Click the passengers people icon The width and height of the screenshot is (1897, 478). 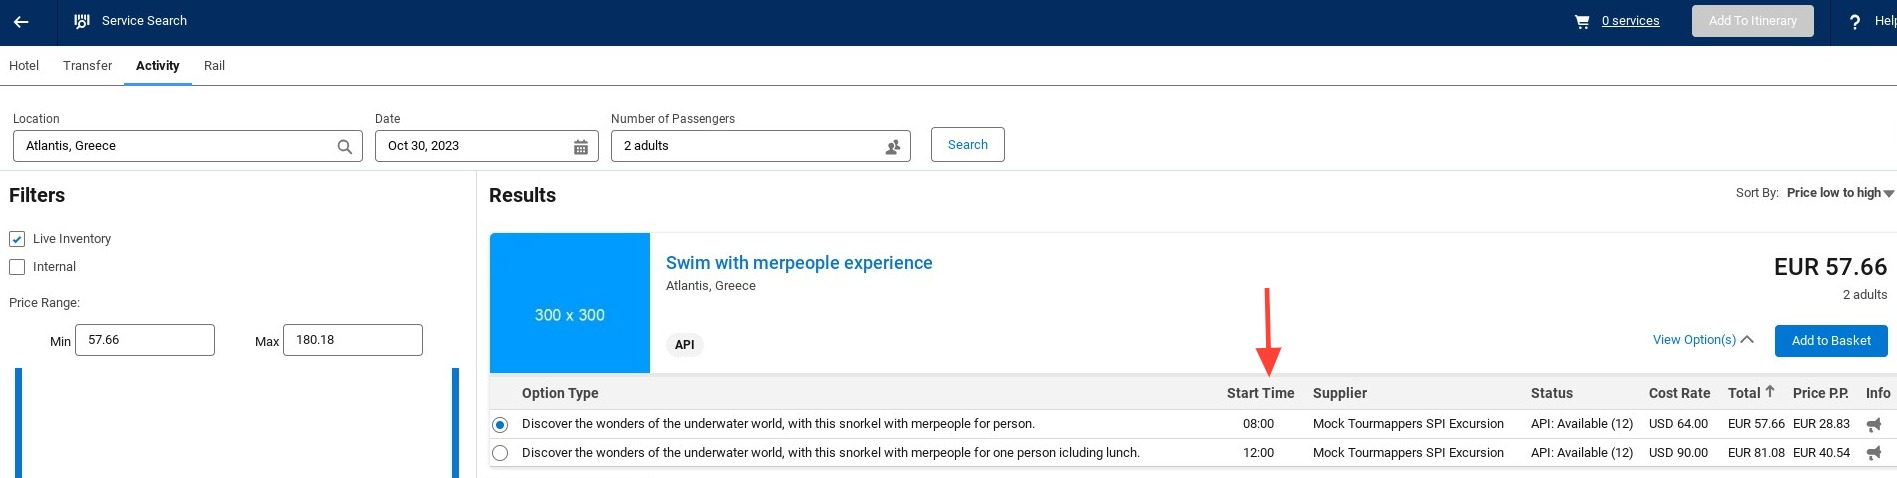(x=893, y=147)
